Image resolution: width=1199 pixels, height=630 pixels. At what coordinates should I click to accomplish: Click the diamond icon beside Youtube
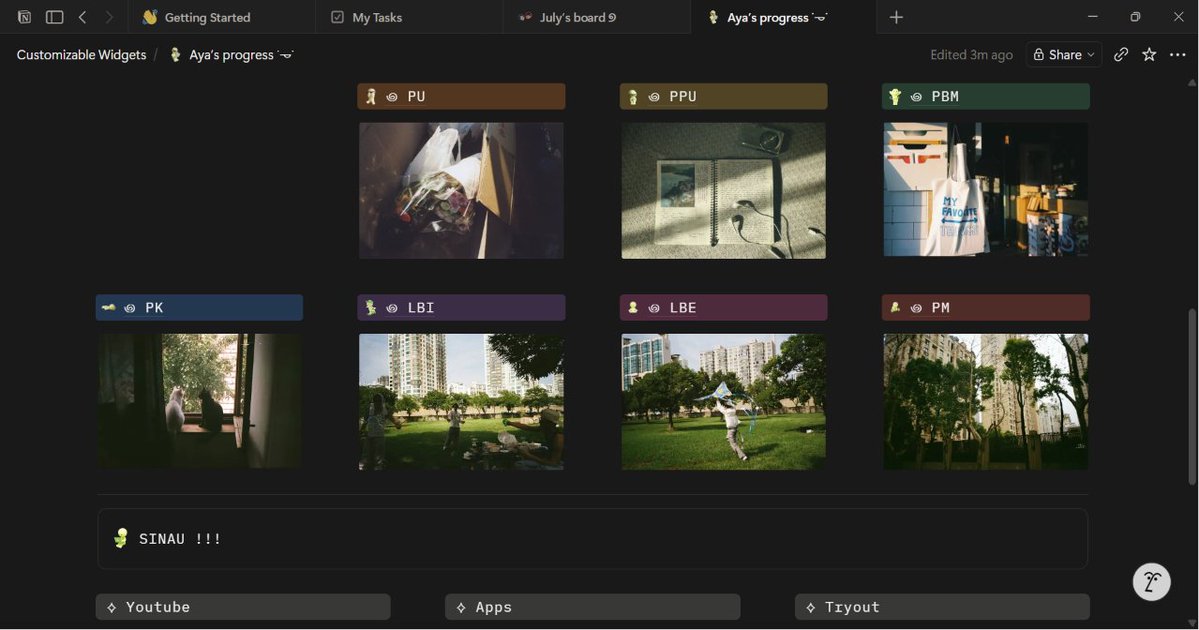click(112, 607)
